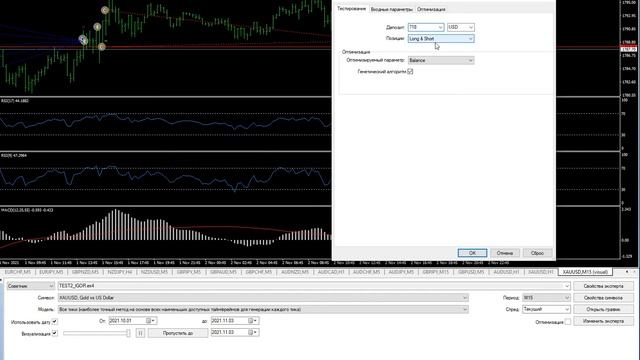Open the Balance optimized parameter dropdown
640x360 pixels.
(441, 60)
